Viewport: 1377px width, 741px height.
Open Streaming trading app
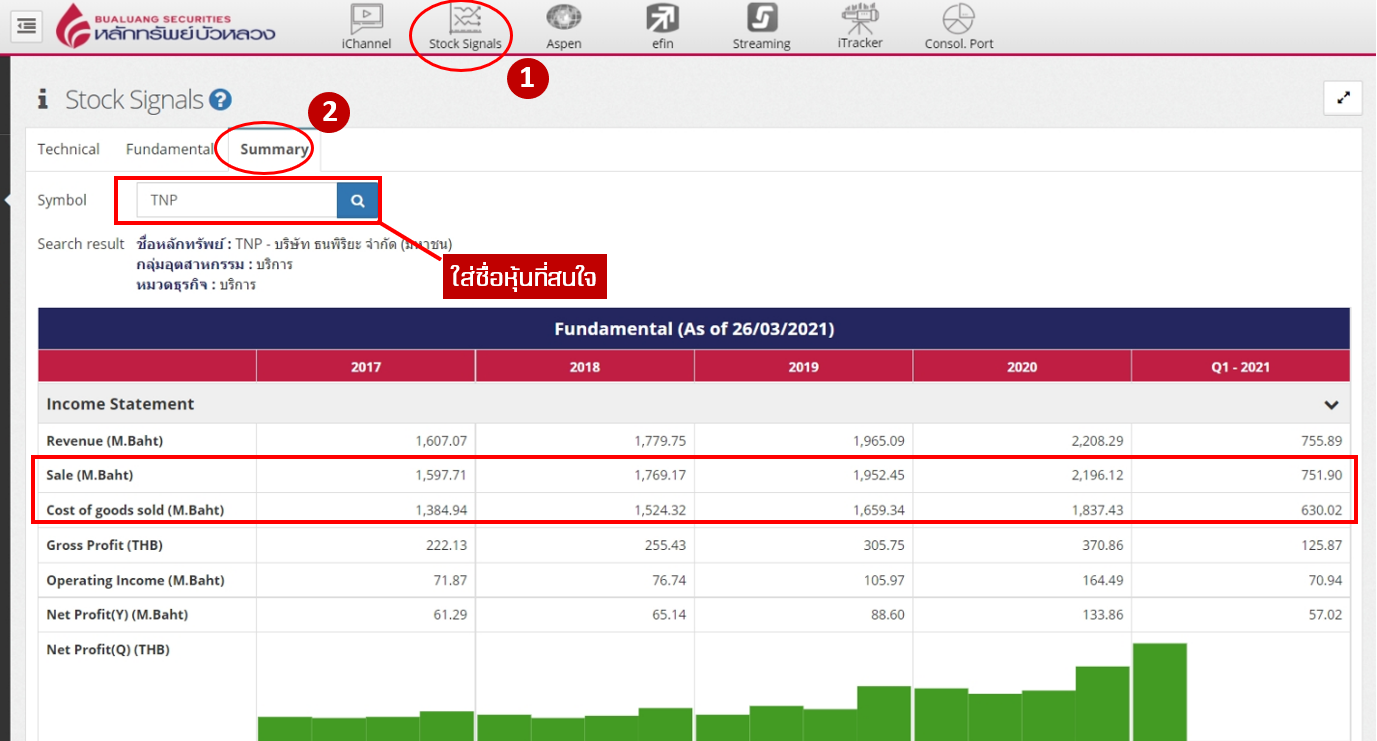tap(762, 27)
